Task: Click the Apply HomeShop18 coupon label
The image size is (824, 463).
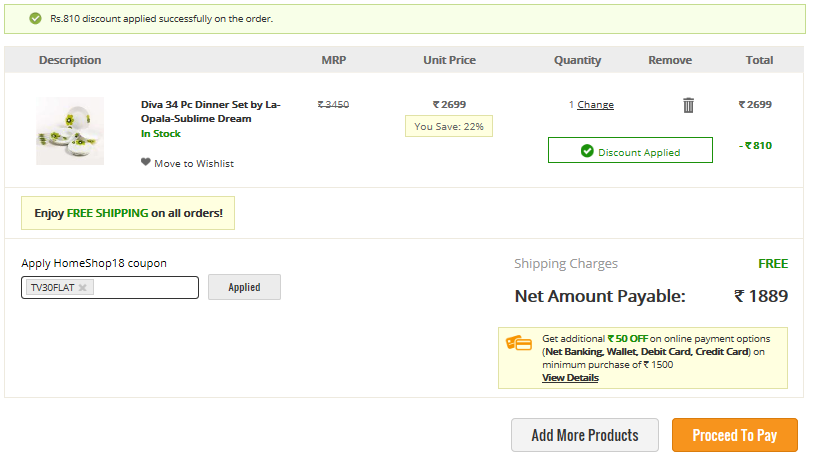Action: (x=94, y=263)
